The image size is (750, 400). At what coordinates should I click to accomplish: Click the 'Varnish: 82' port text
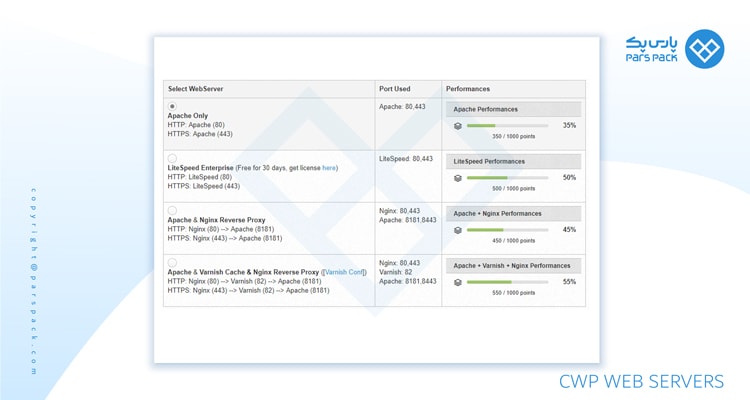(396, 272)
